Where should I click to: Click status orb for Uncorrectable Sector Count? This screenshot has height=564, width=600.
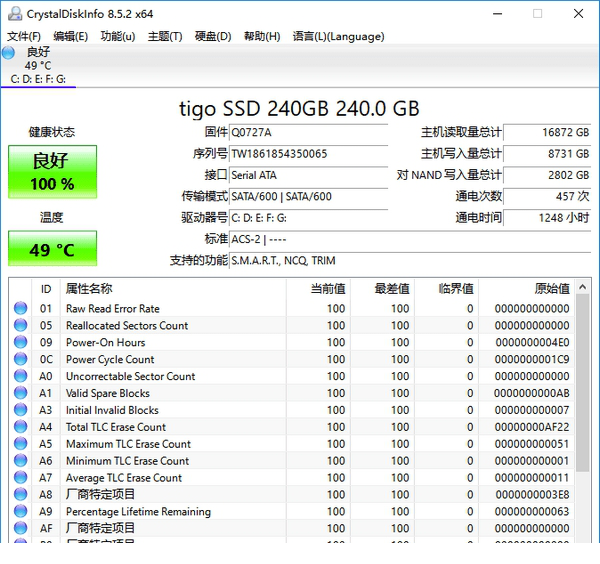pos(20,377)
